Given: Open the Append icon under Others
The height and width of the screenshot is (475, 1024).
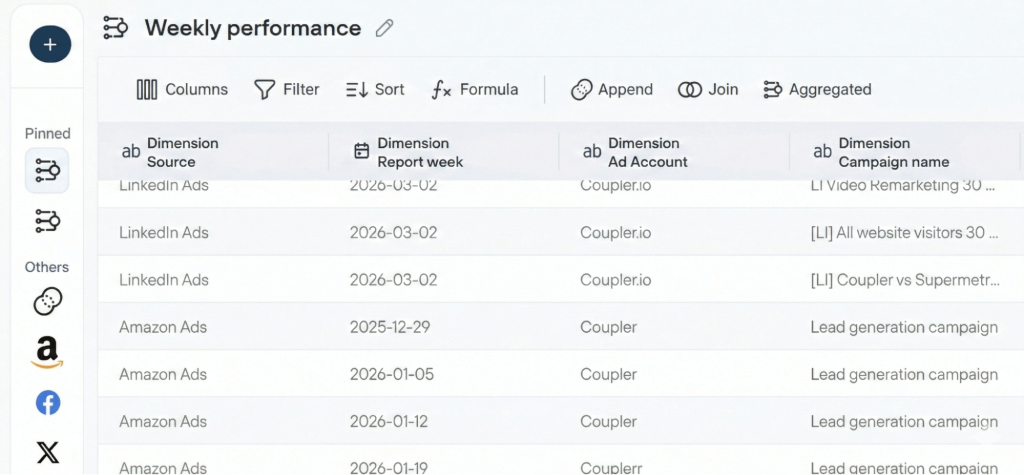Looking at the screenshot, I should click(47, 302).
